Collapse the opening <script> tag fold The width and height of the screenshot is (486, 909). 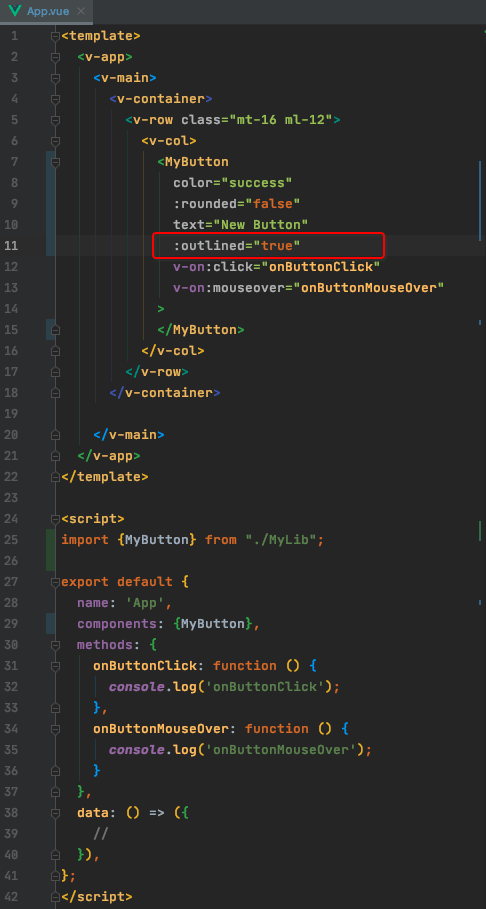coord(55,518)
